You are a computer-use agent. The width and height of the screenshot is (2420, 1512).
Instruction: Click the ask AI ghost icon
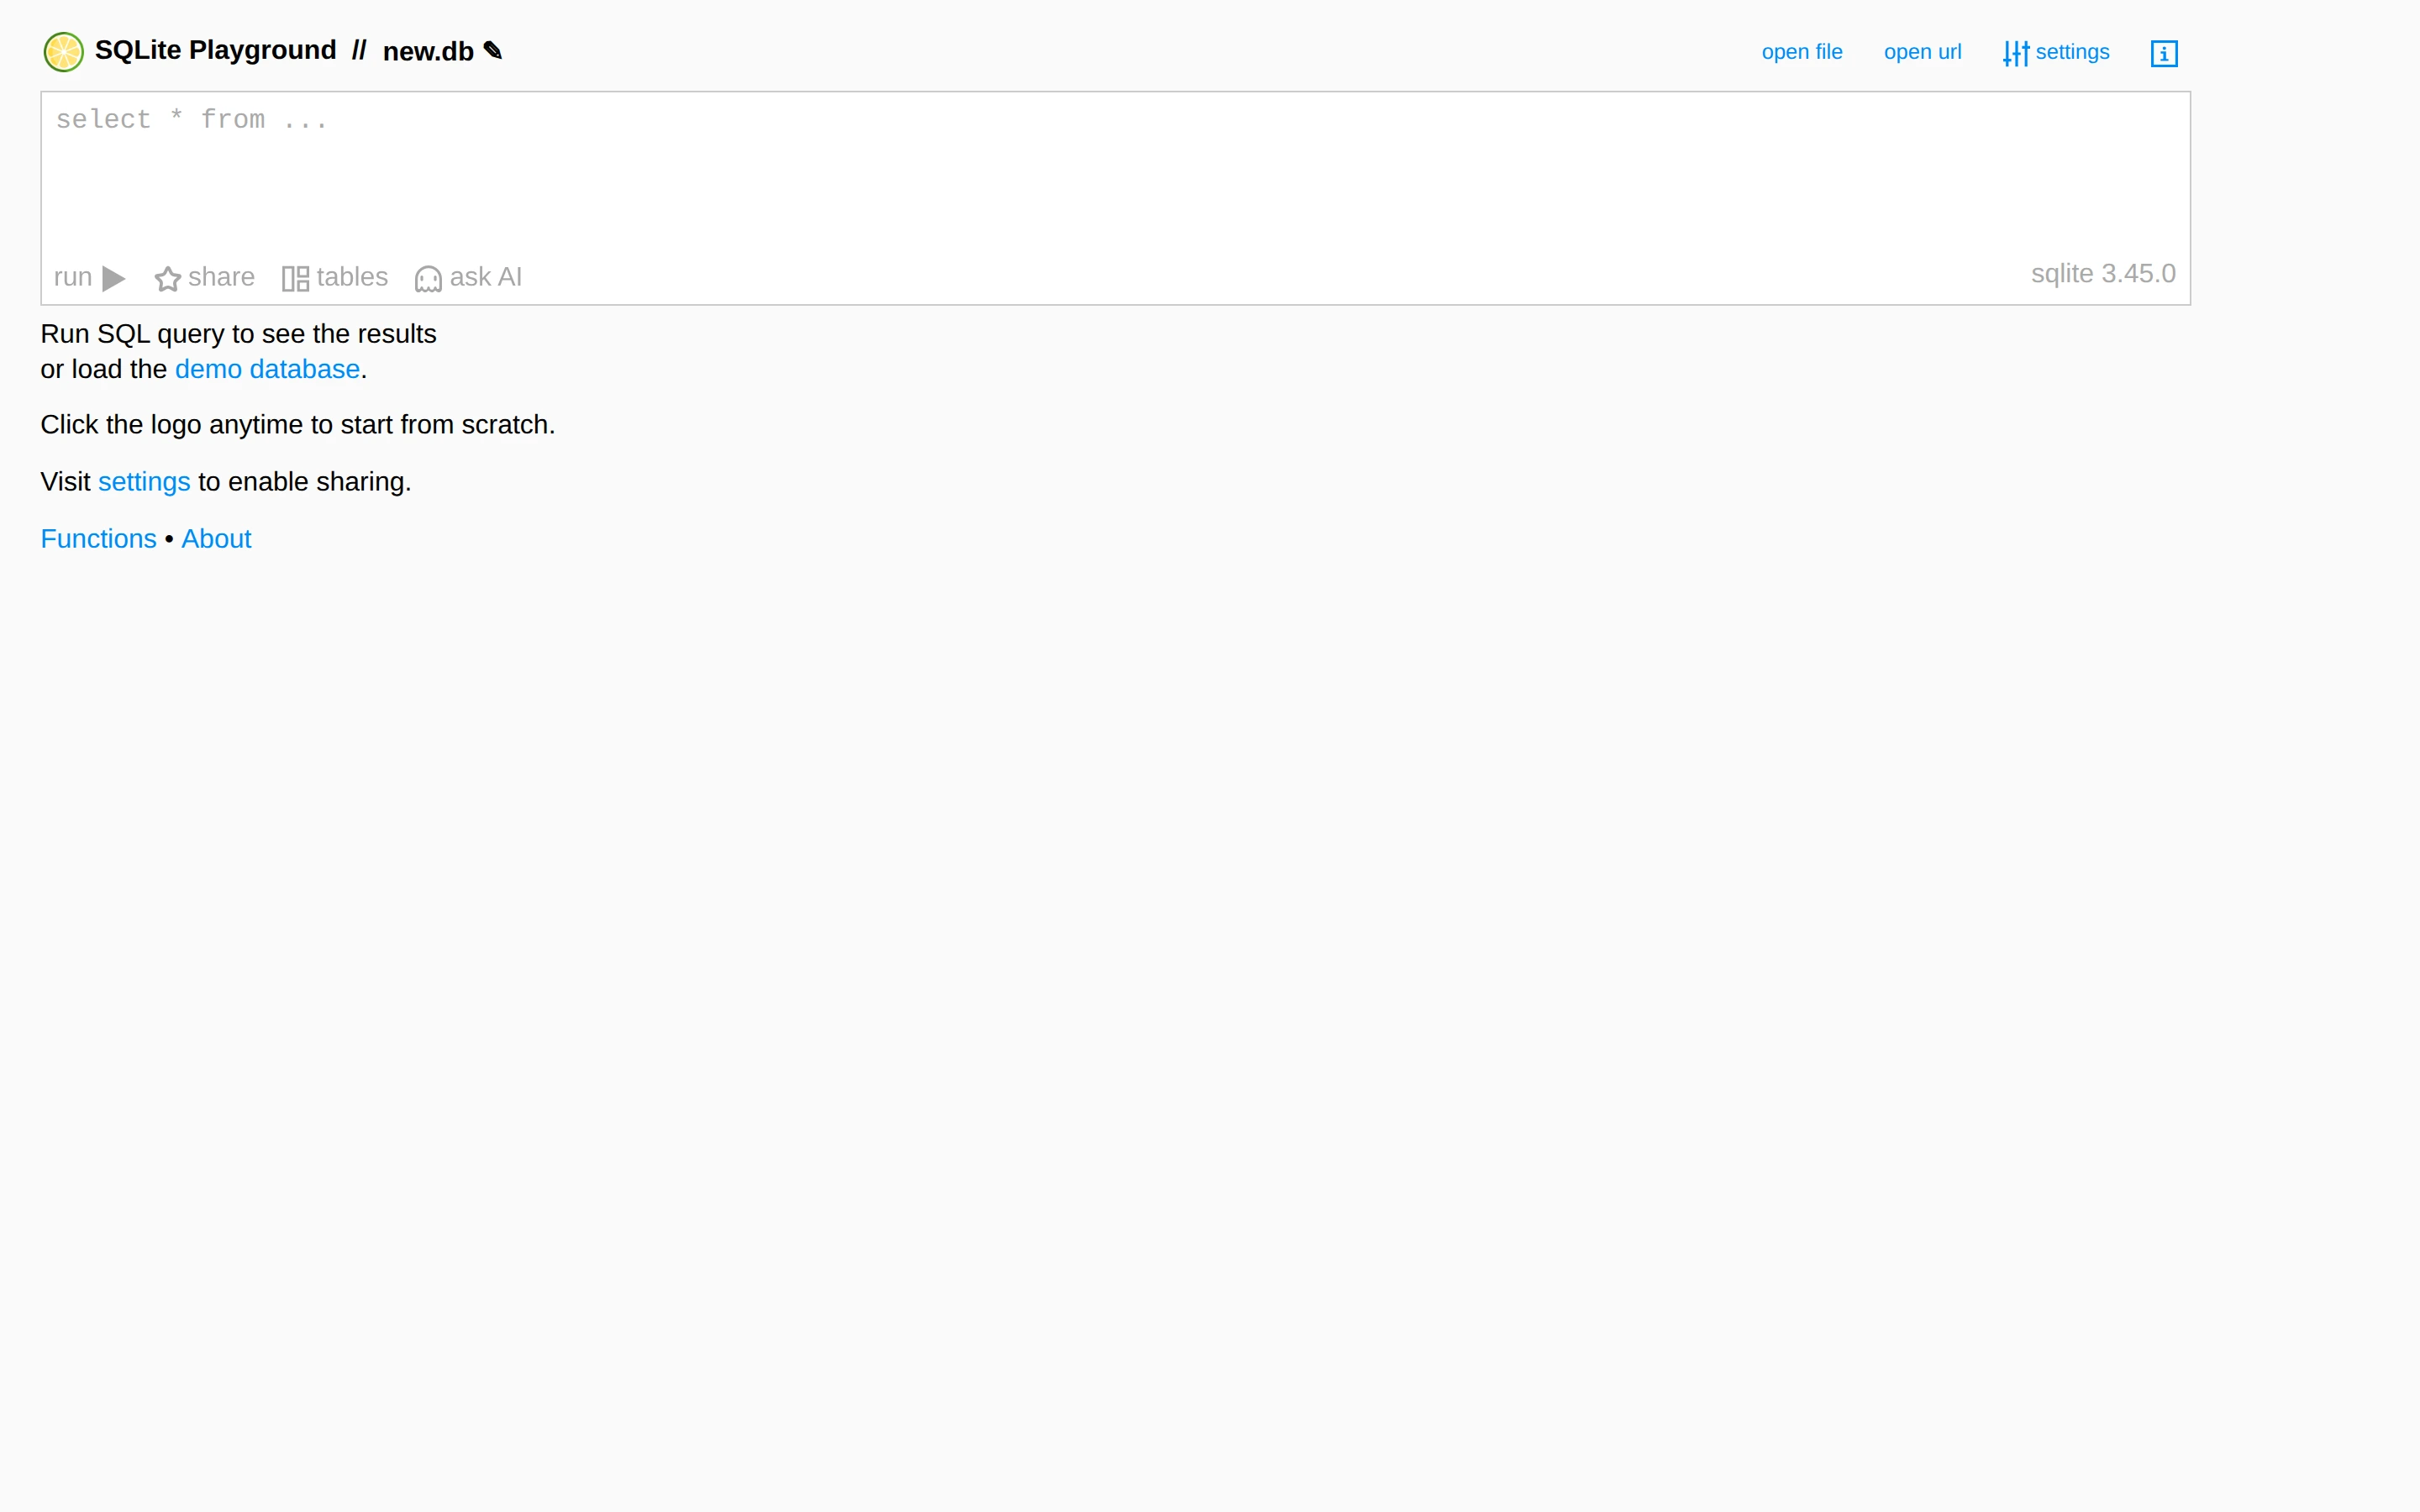[x=428, y=278]
